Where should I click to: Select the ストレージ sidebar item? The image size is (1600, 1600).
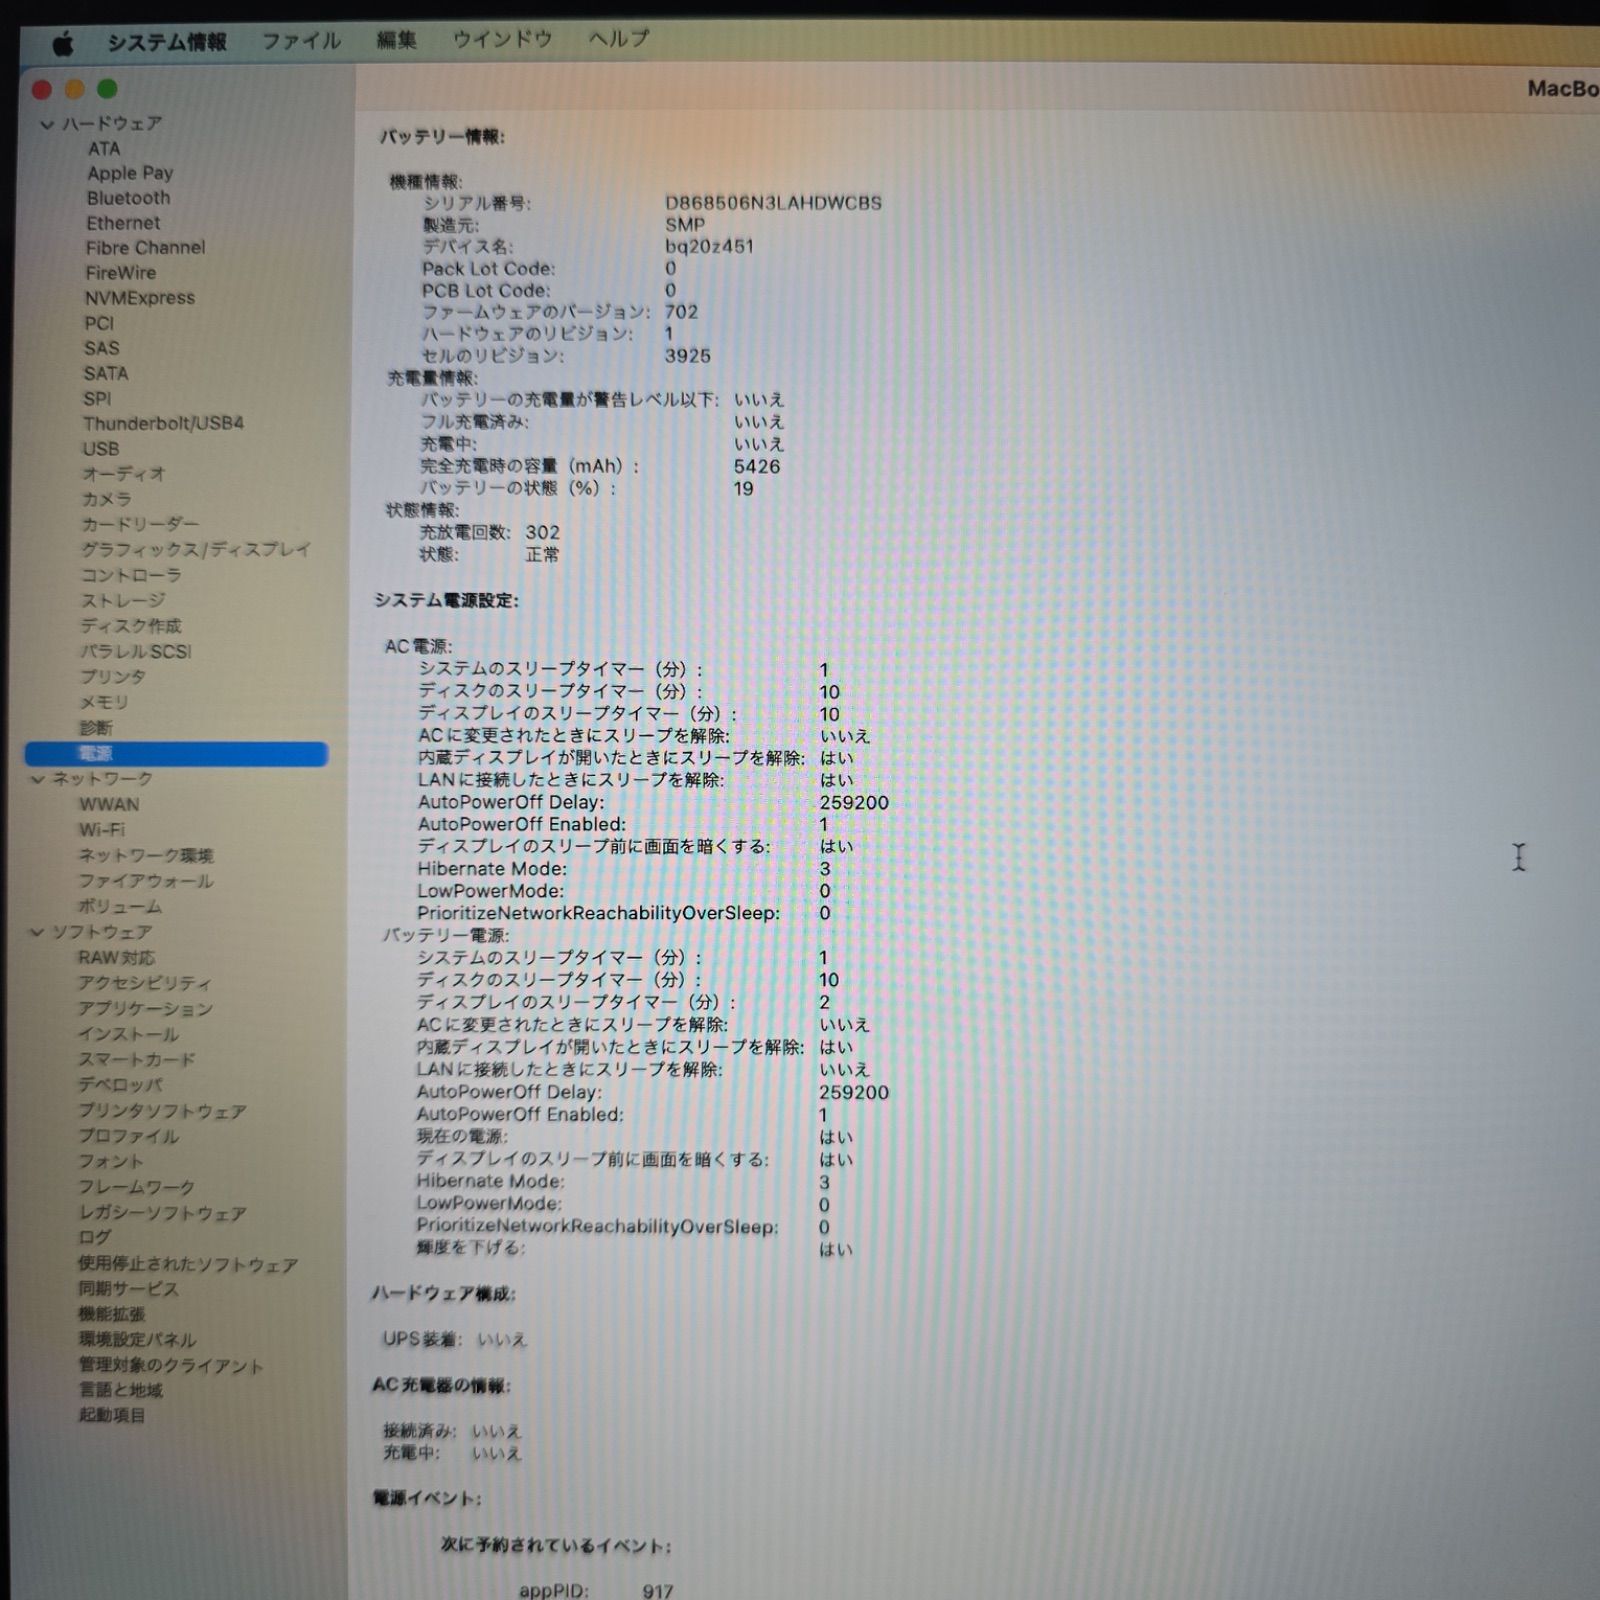(x=123, y=600)
